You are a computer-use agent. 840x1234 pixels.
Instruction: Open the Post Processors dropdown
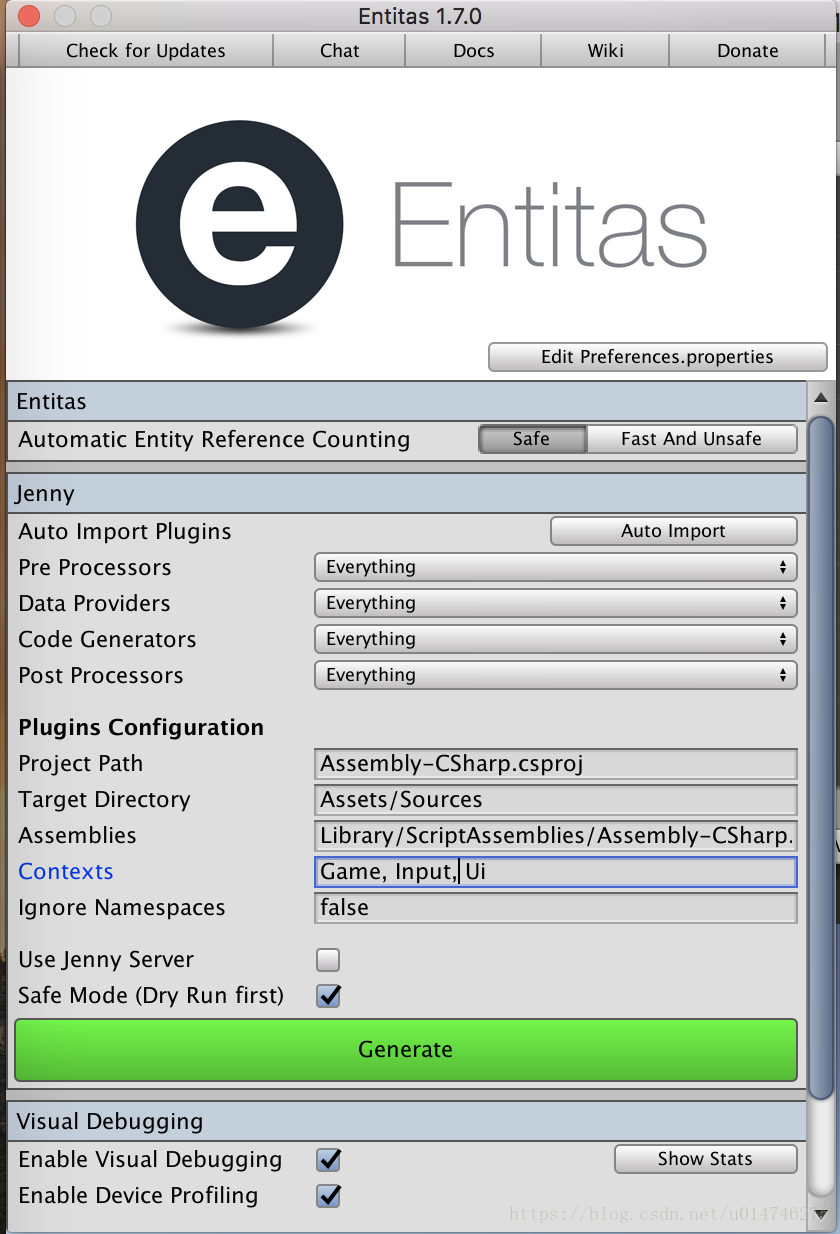click(x=555, y=675)
